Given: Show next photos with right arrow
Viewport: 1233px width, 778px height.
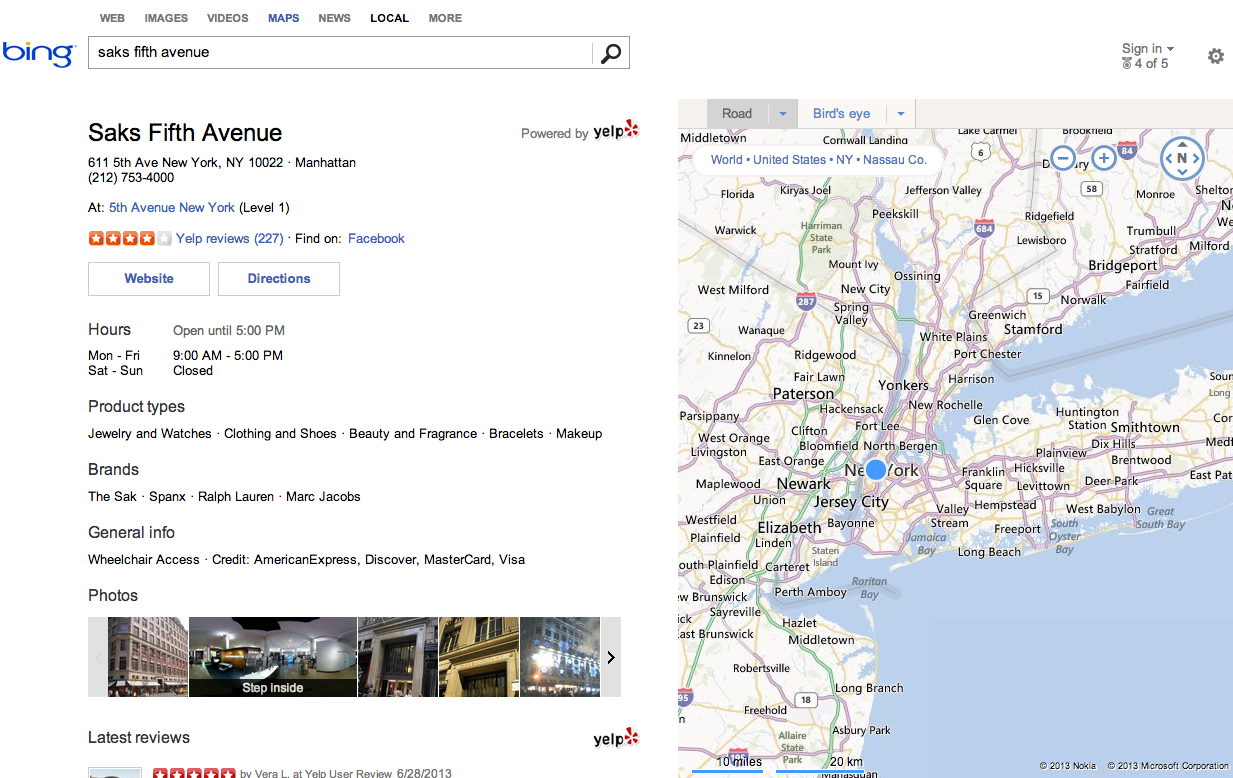Looking at the screenshot, I should coord(610,657).
